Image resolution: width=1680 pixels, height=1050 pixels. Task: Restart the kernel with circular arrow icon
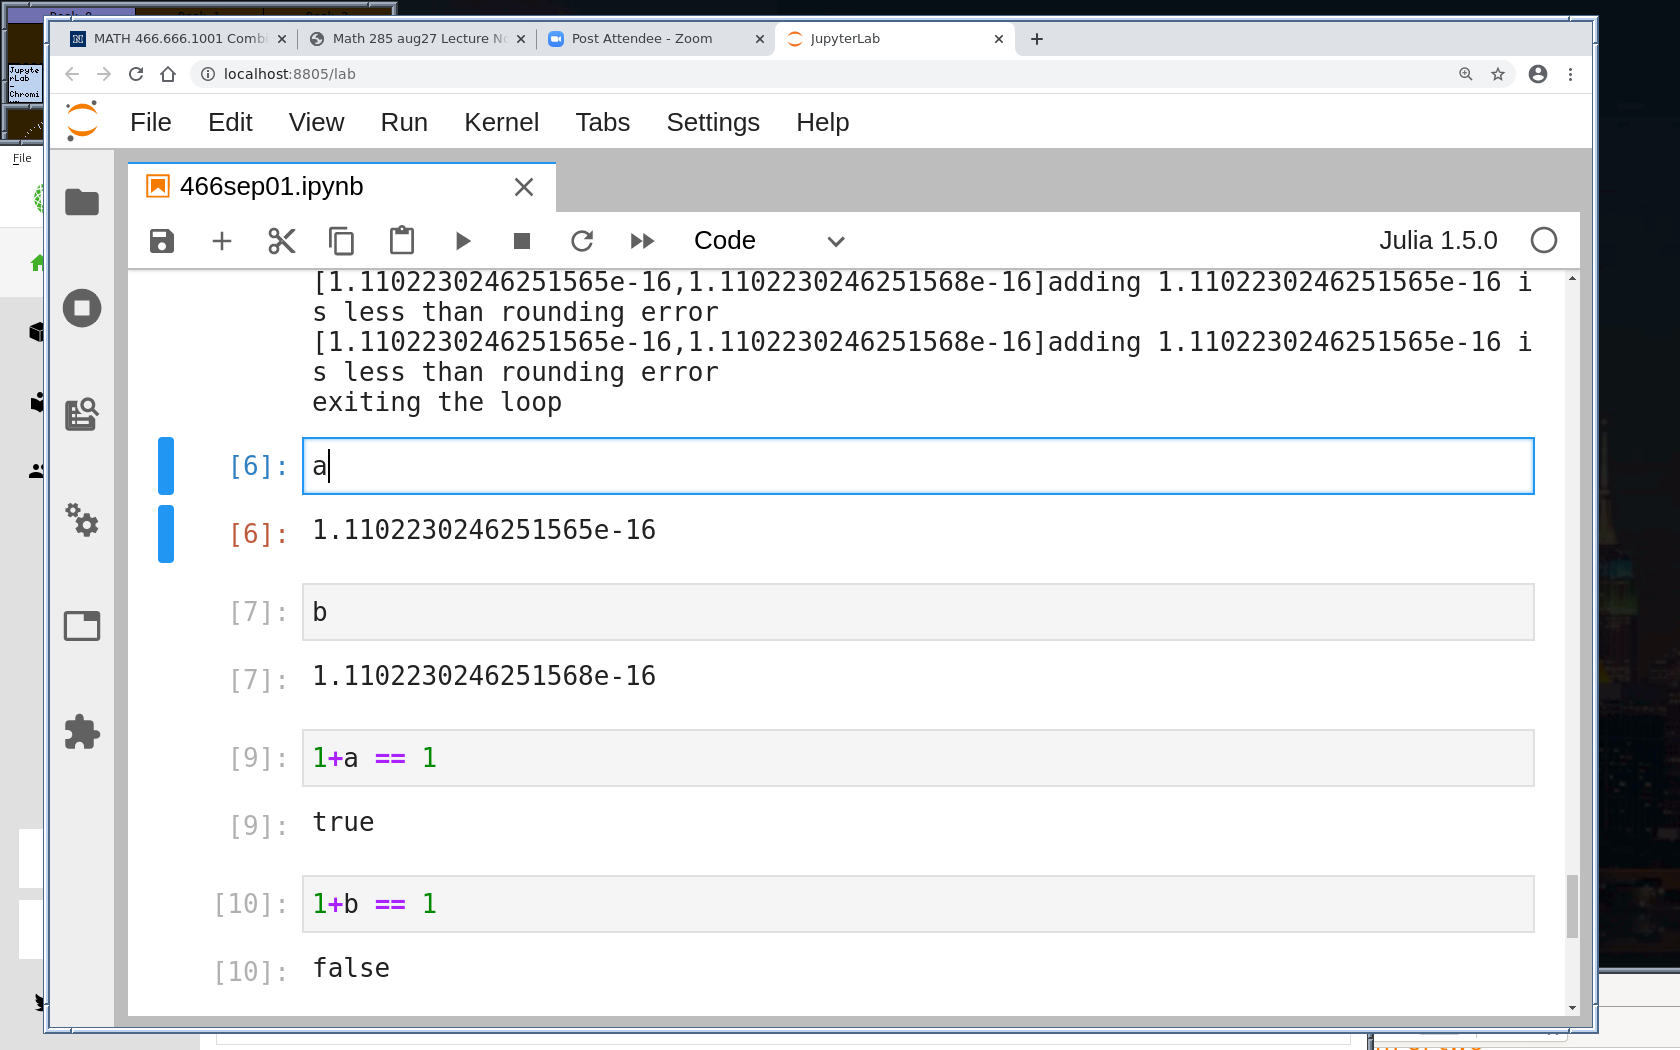pos(582,241)
